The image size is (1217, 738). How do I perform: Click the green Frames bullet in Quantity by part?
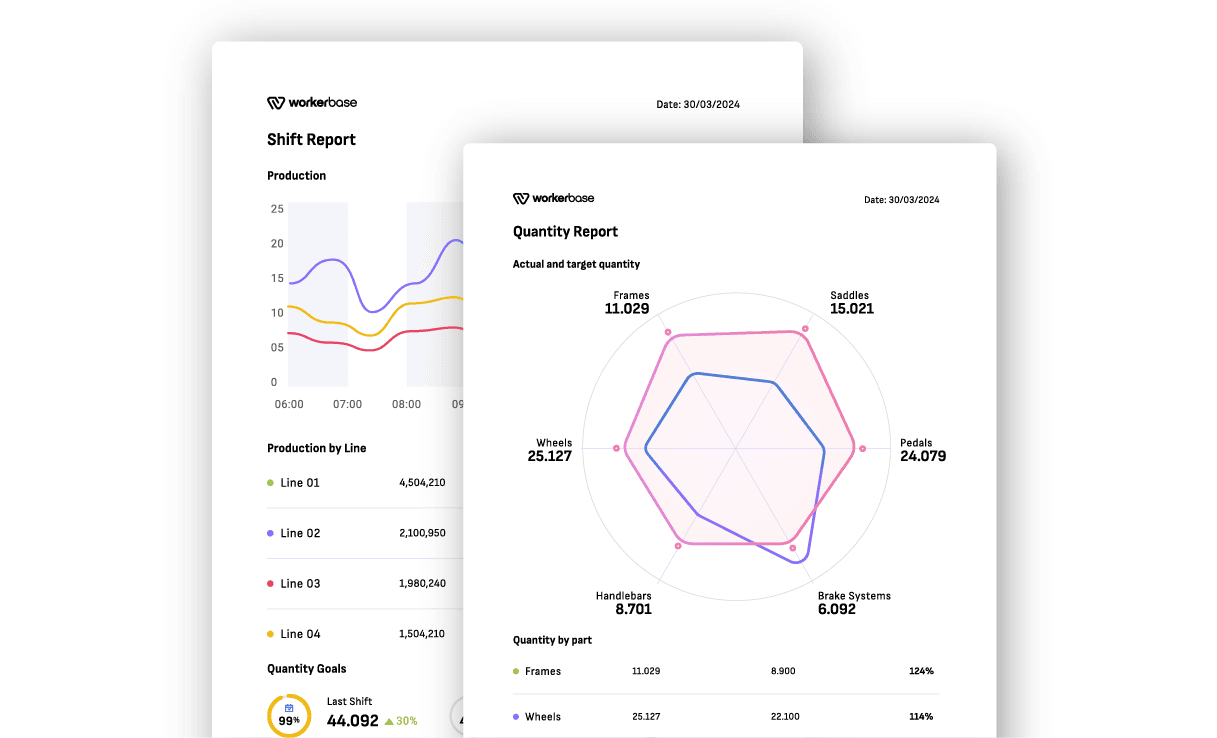(516, 671)
